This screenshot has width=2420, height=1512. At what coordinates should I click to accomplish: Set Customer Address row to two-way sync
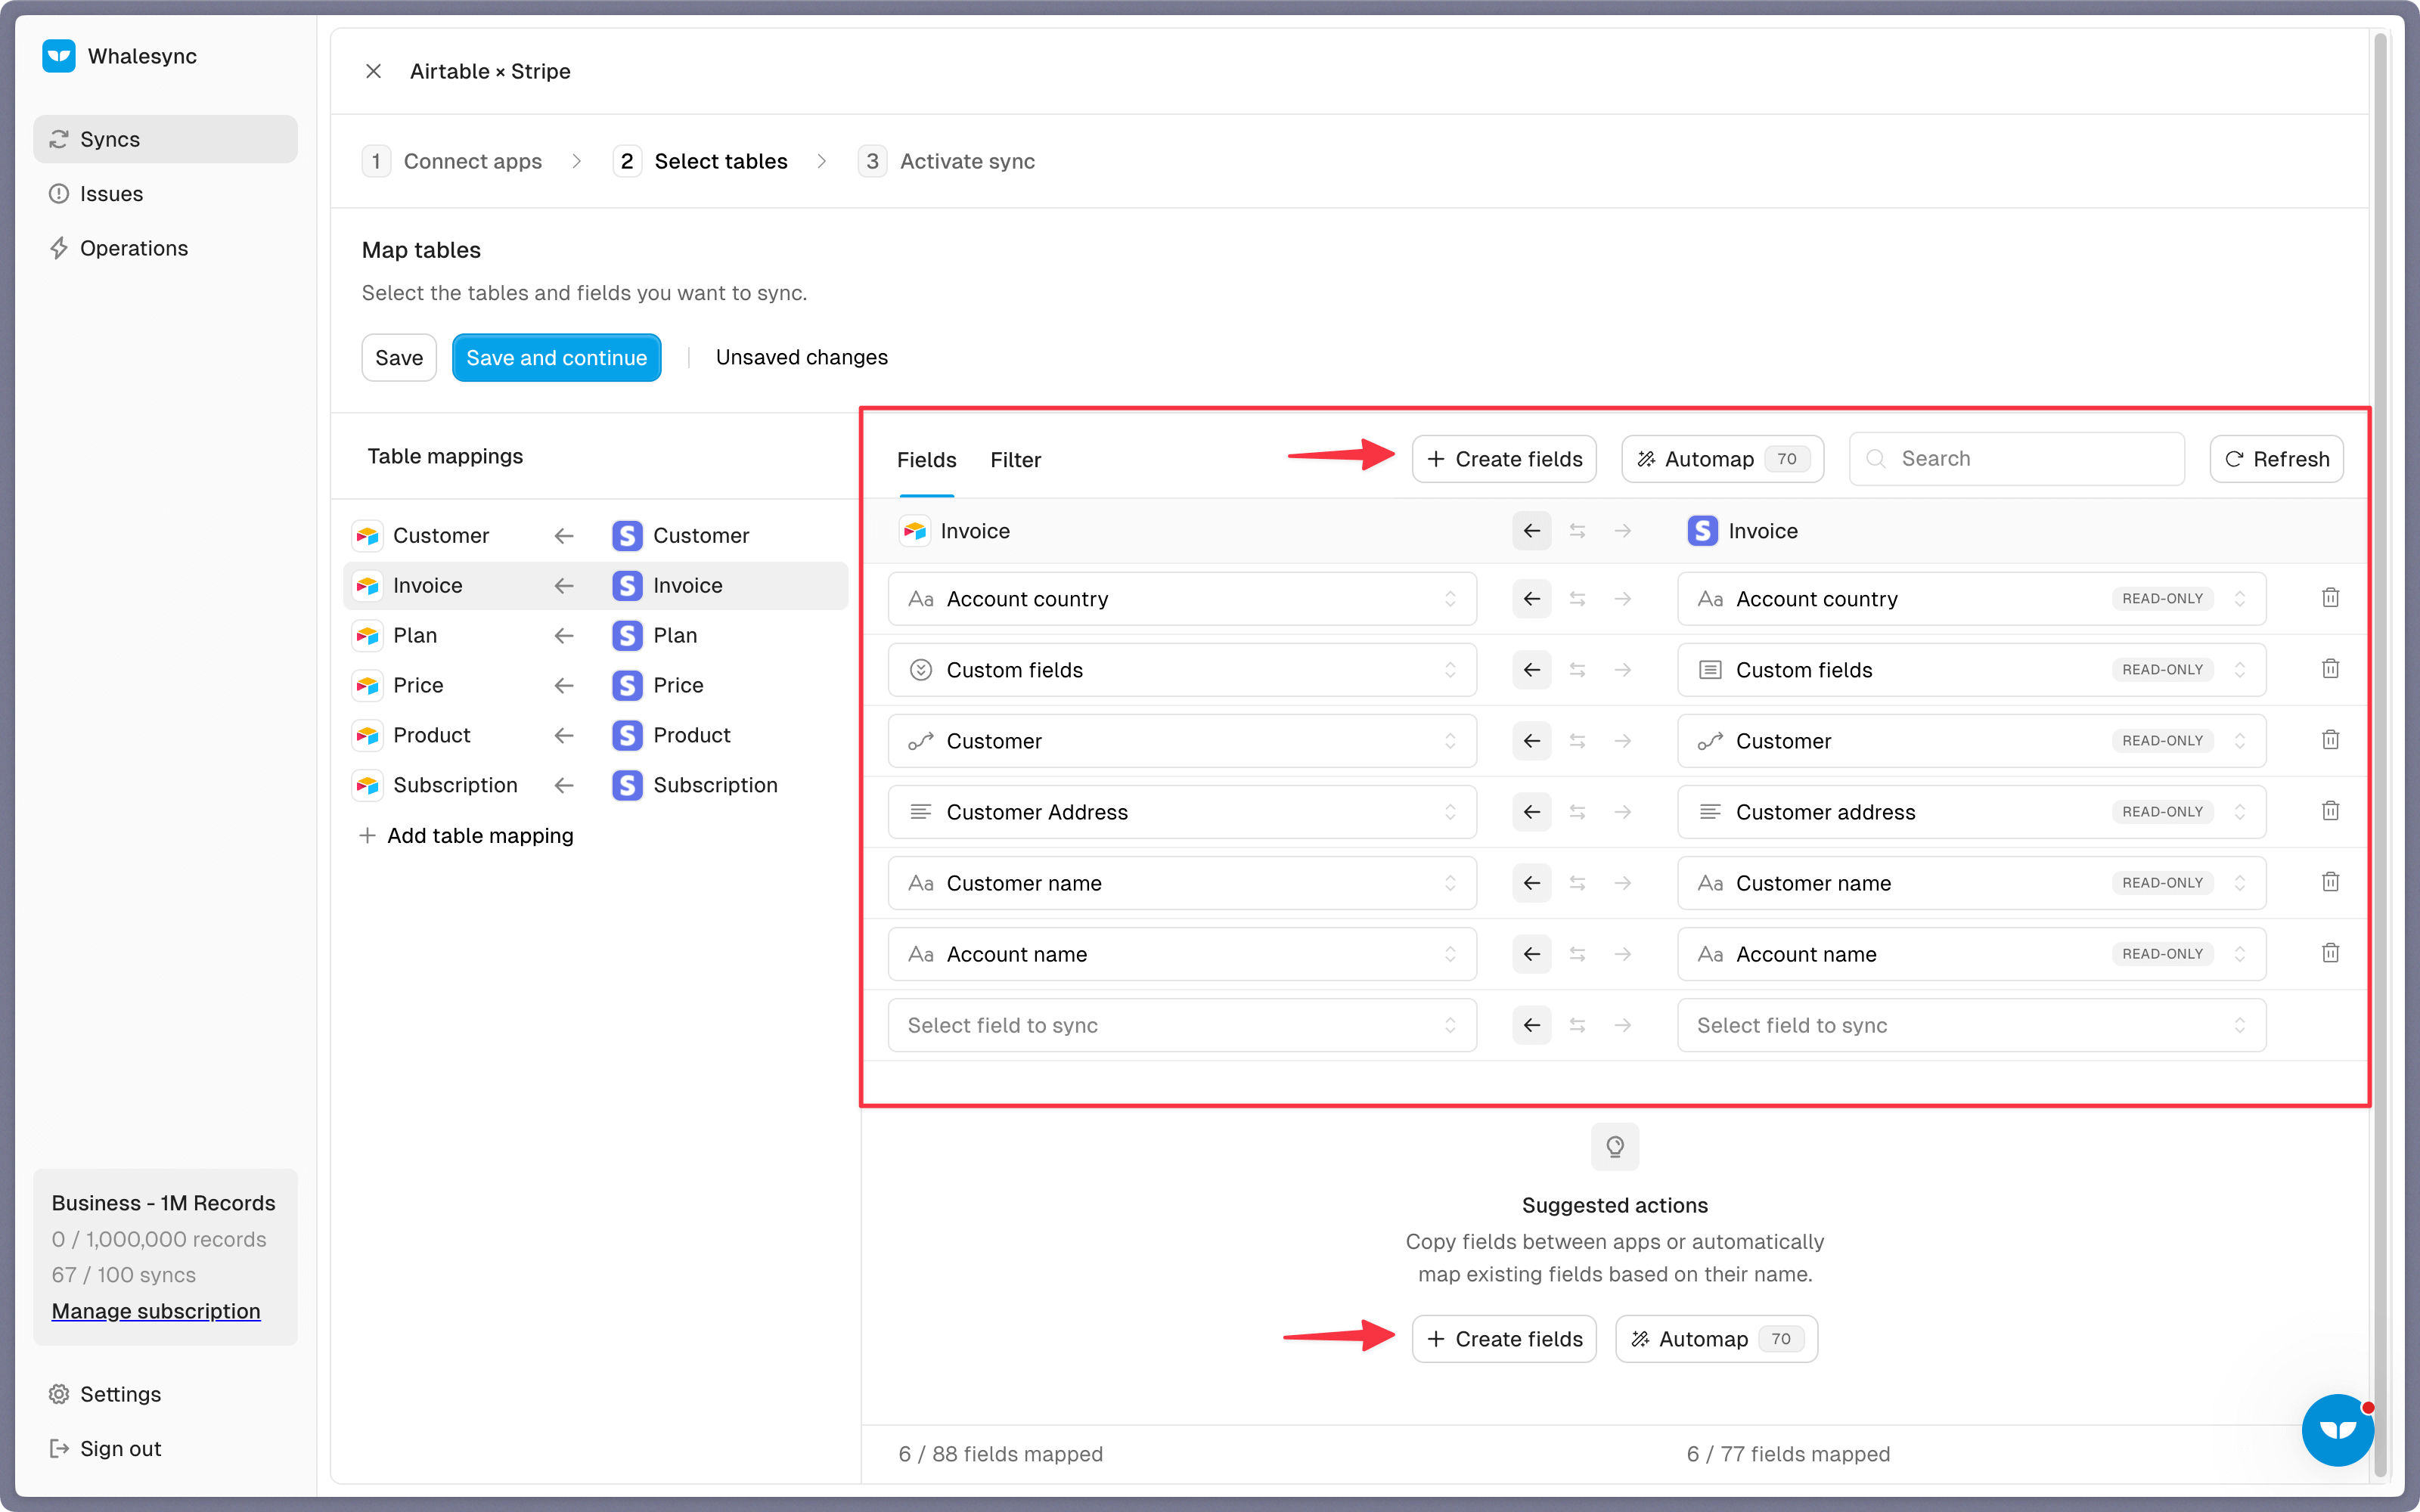point(1577,812)
